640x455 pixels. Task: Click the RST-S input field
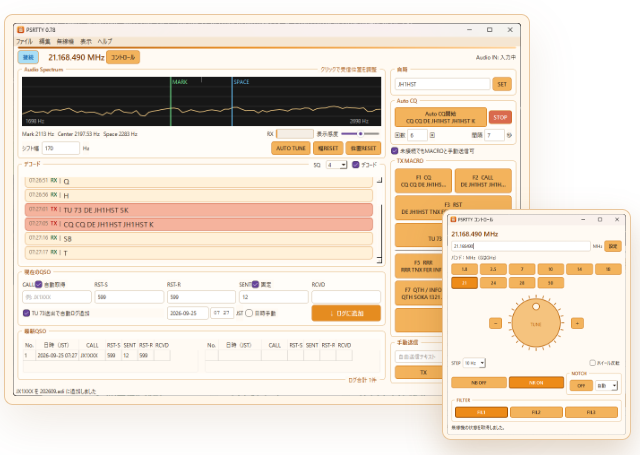(129, 297)
